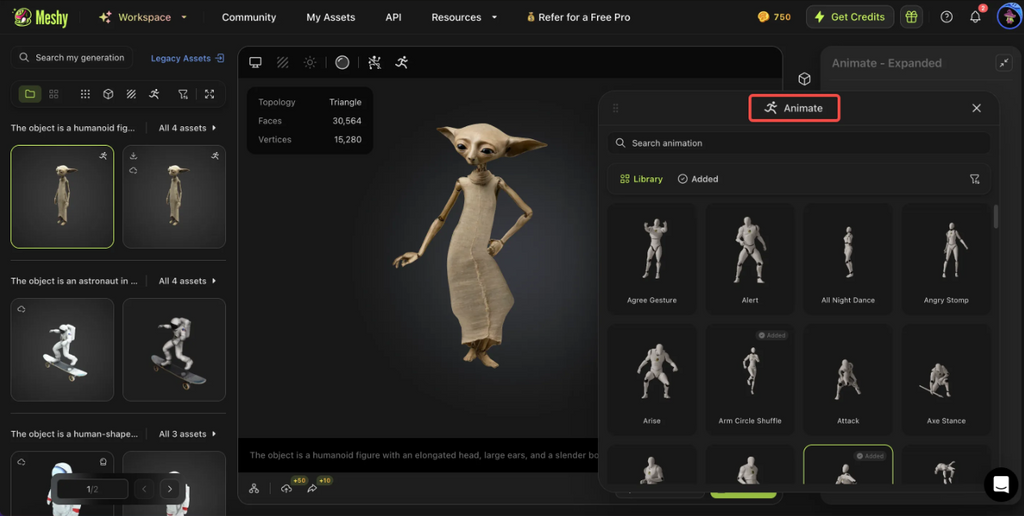Open the Workspace dropdown

(142, 17)
